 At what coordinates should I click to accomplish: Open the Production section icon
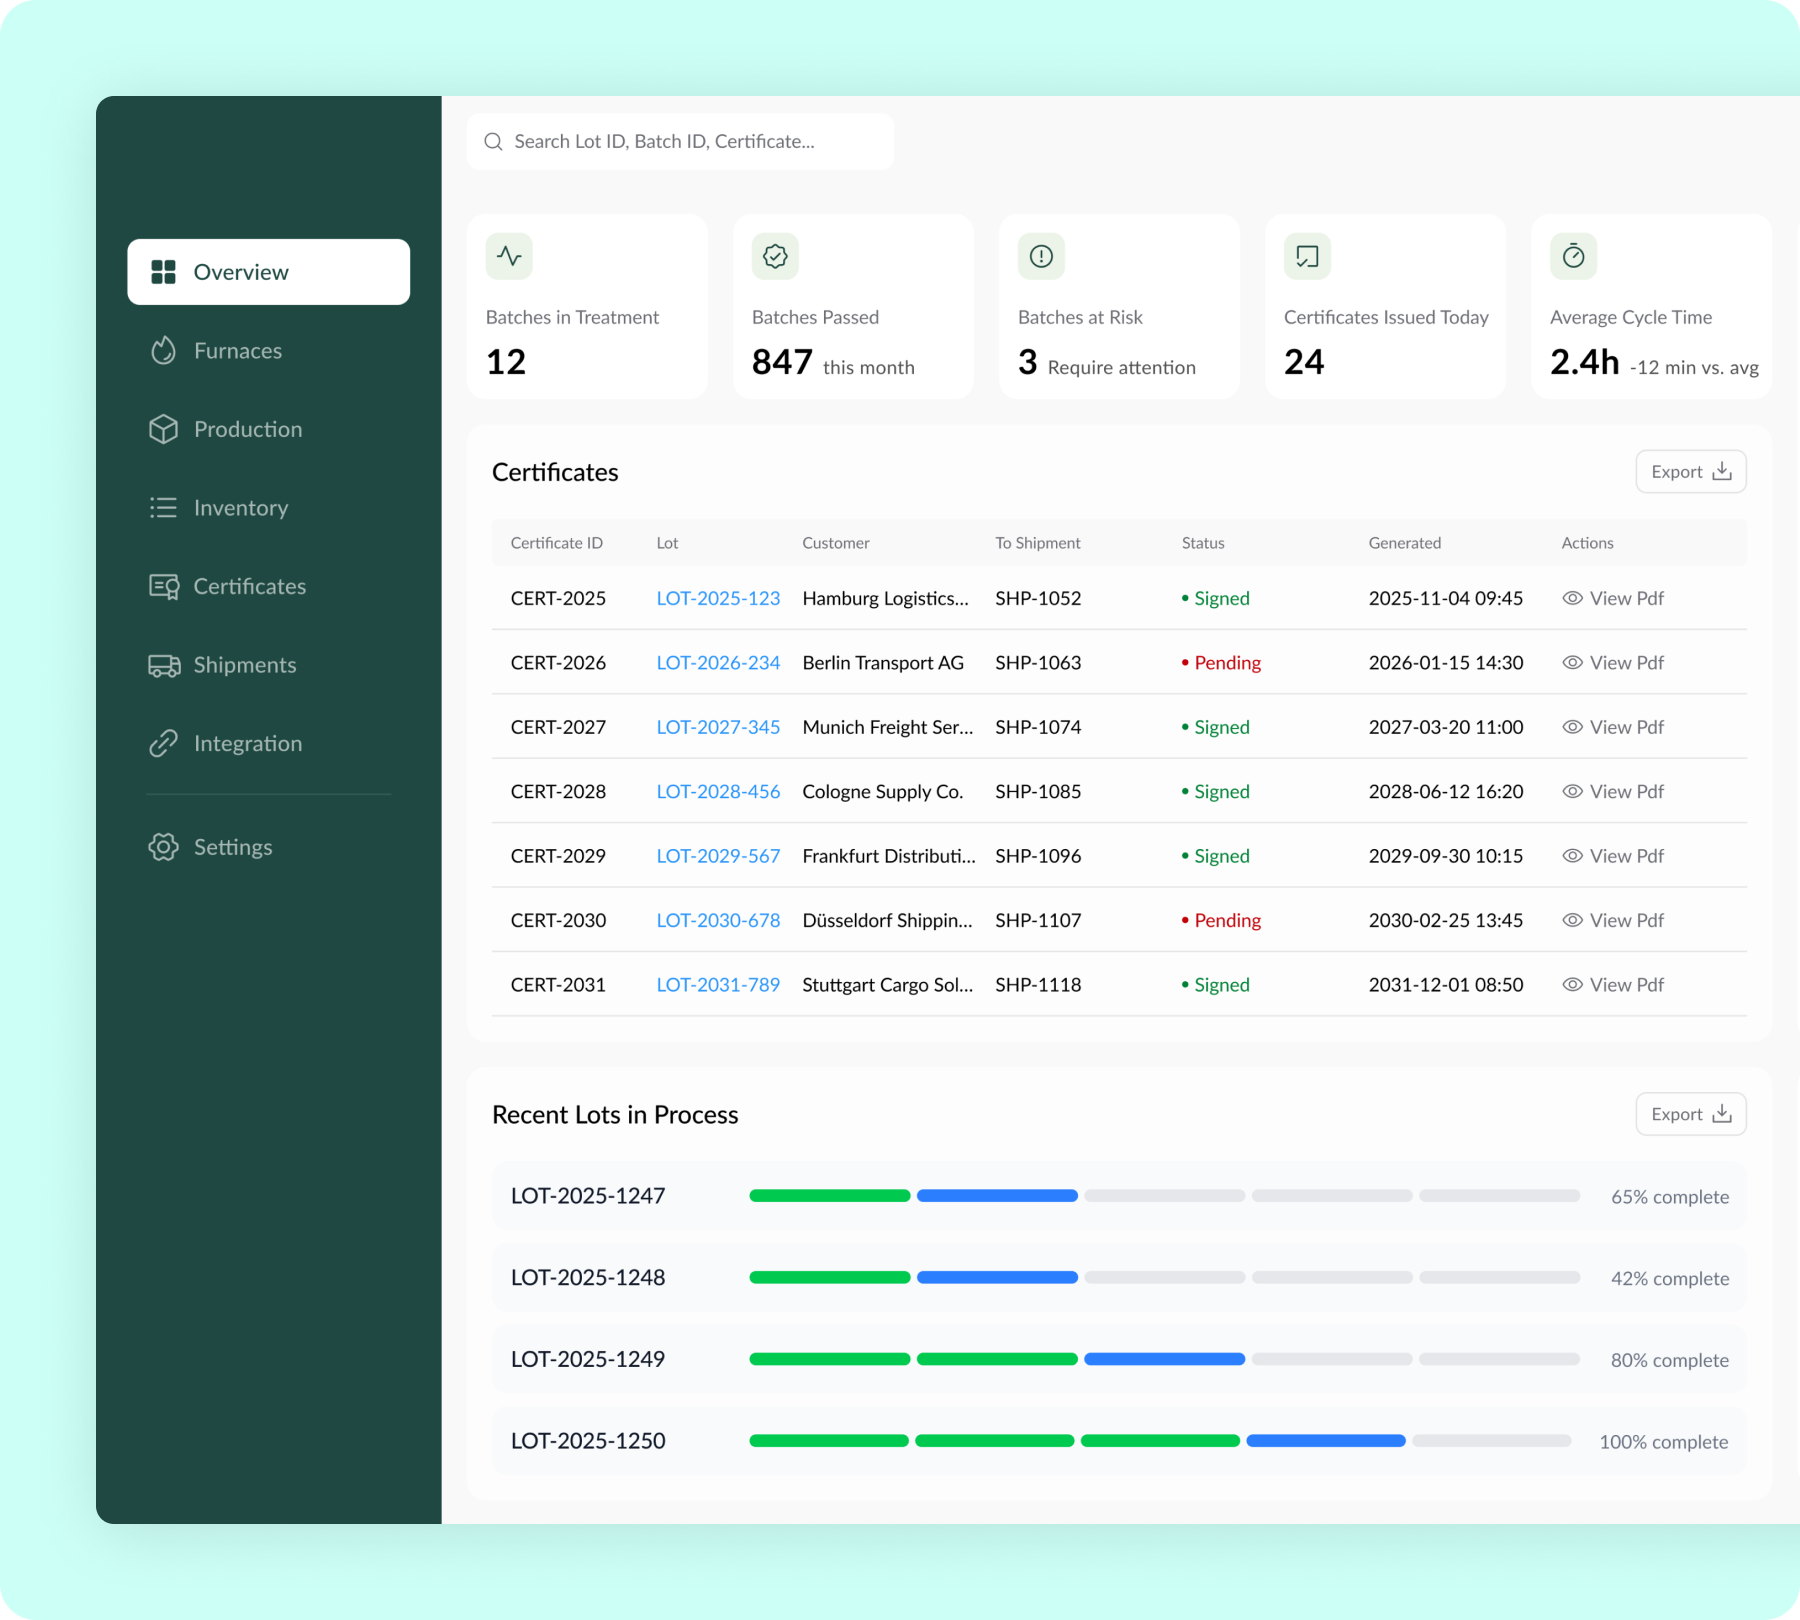pyautogui.click(x=163, y=429)
